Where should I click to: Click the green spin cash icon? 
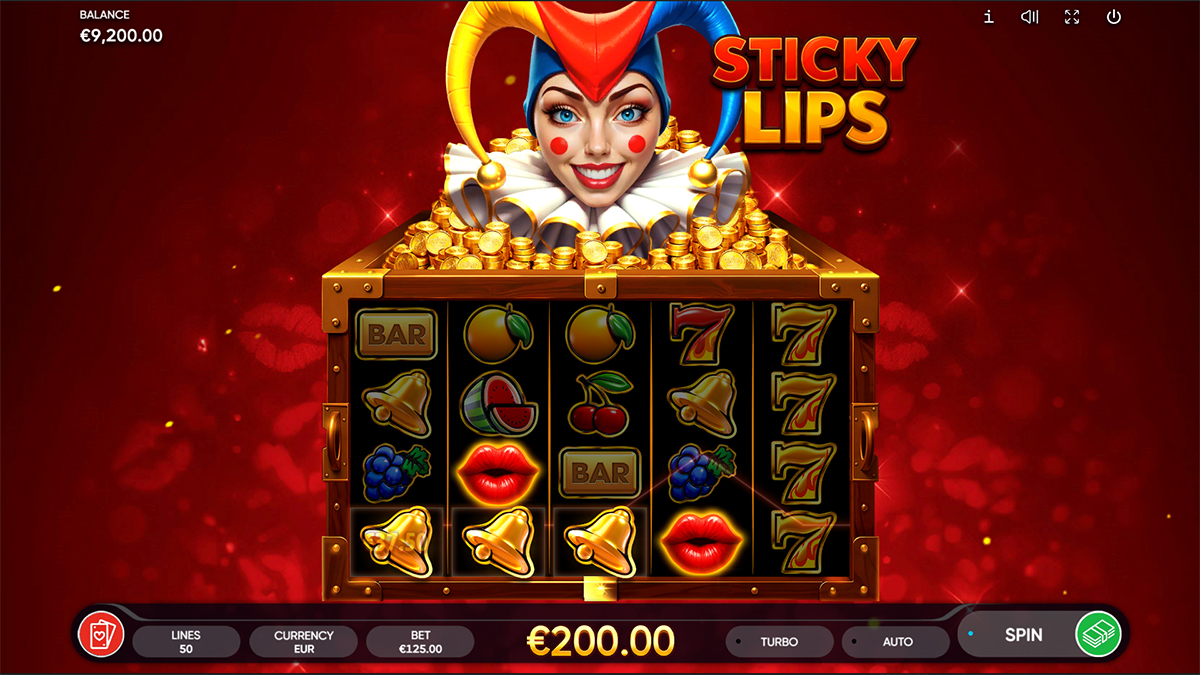(1098, 634)
